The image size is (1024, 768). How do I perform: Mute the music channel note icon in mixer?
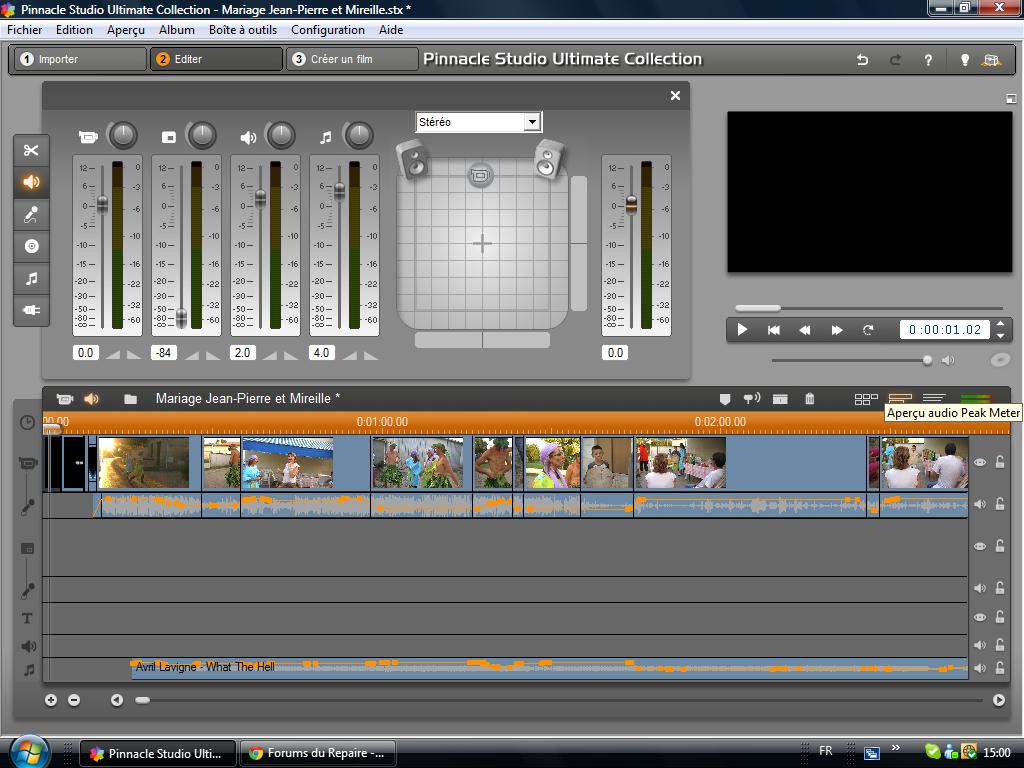pyautogui.click(x=326, y=137)
